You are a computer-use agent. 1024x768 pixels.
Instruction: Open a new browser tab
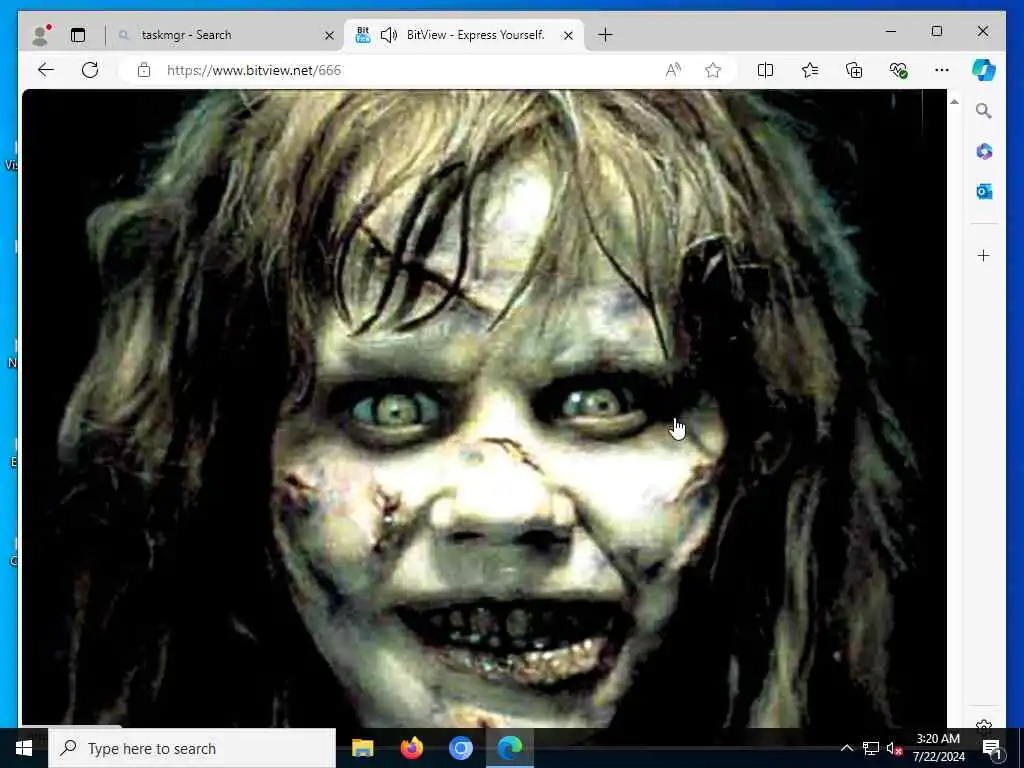605,35
